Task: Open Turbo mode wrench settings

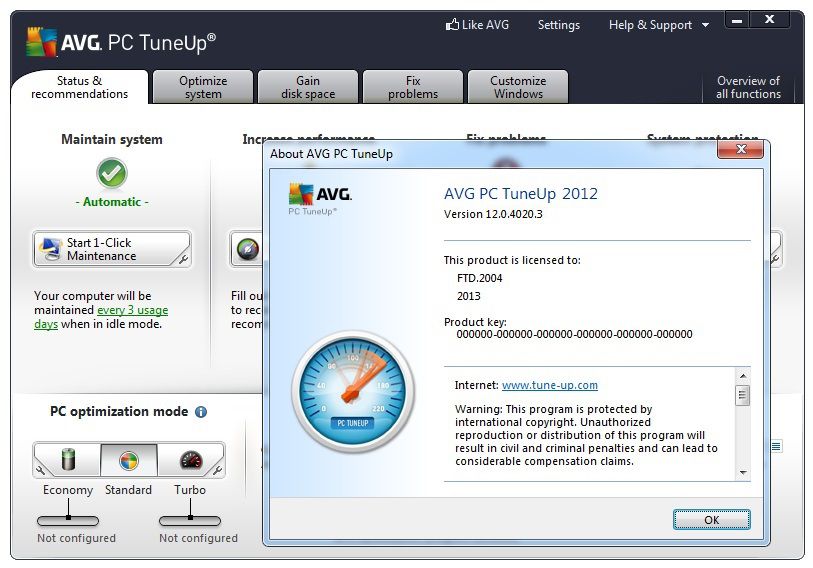Action: click(x=218, y=470)
